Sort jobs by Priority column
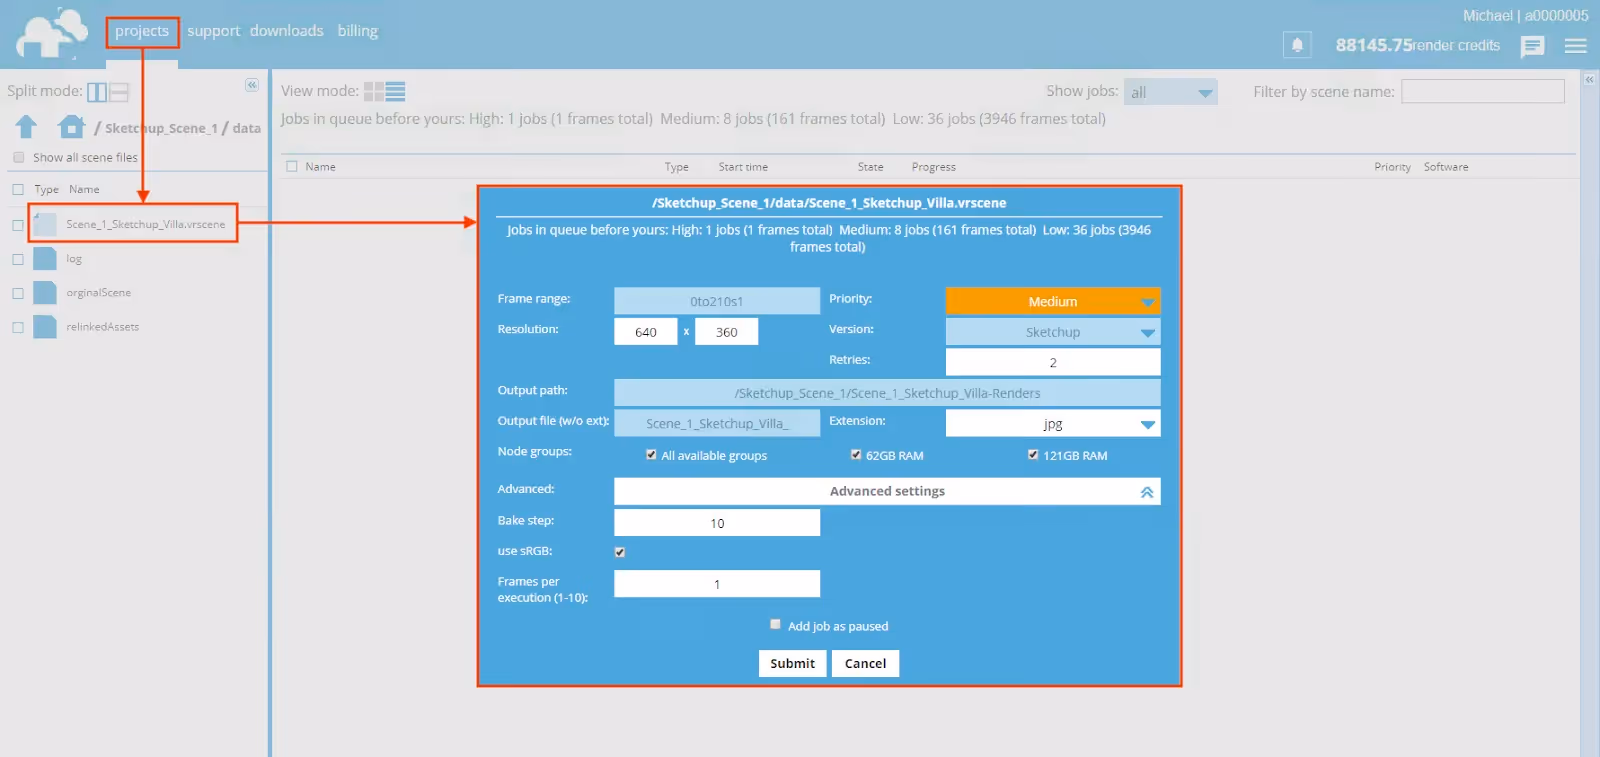 [x=1392, y=167]
